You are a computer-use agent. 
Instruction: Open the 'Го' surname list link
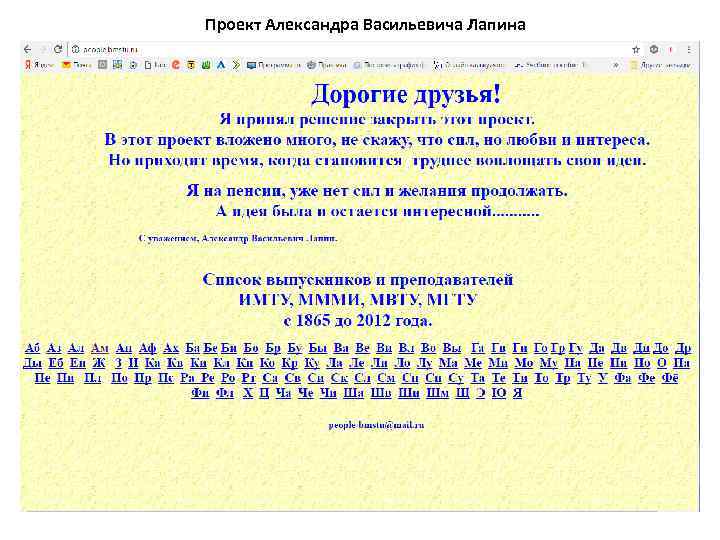point(541,348)
